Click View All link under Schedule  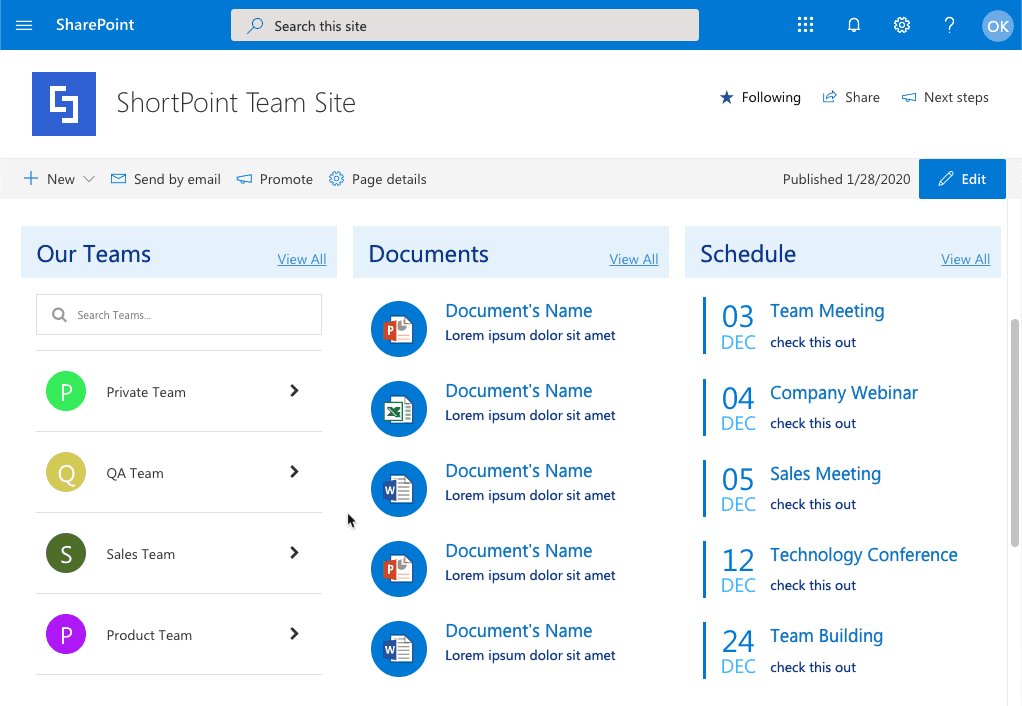click(x=965, y=259)
